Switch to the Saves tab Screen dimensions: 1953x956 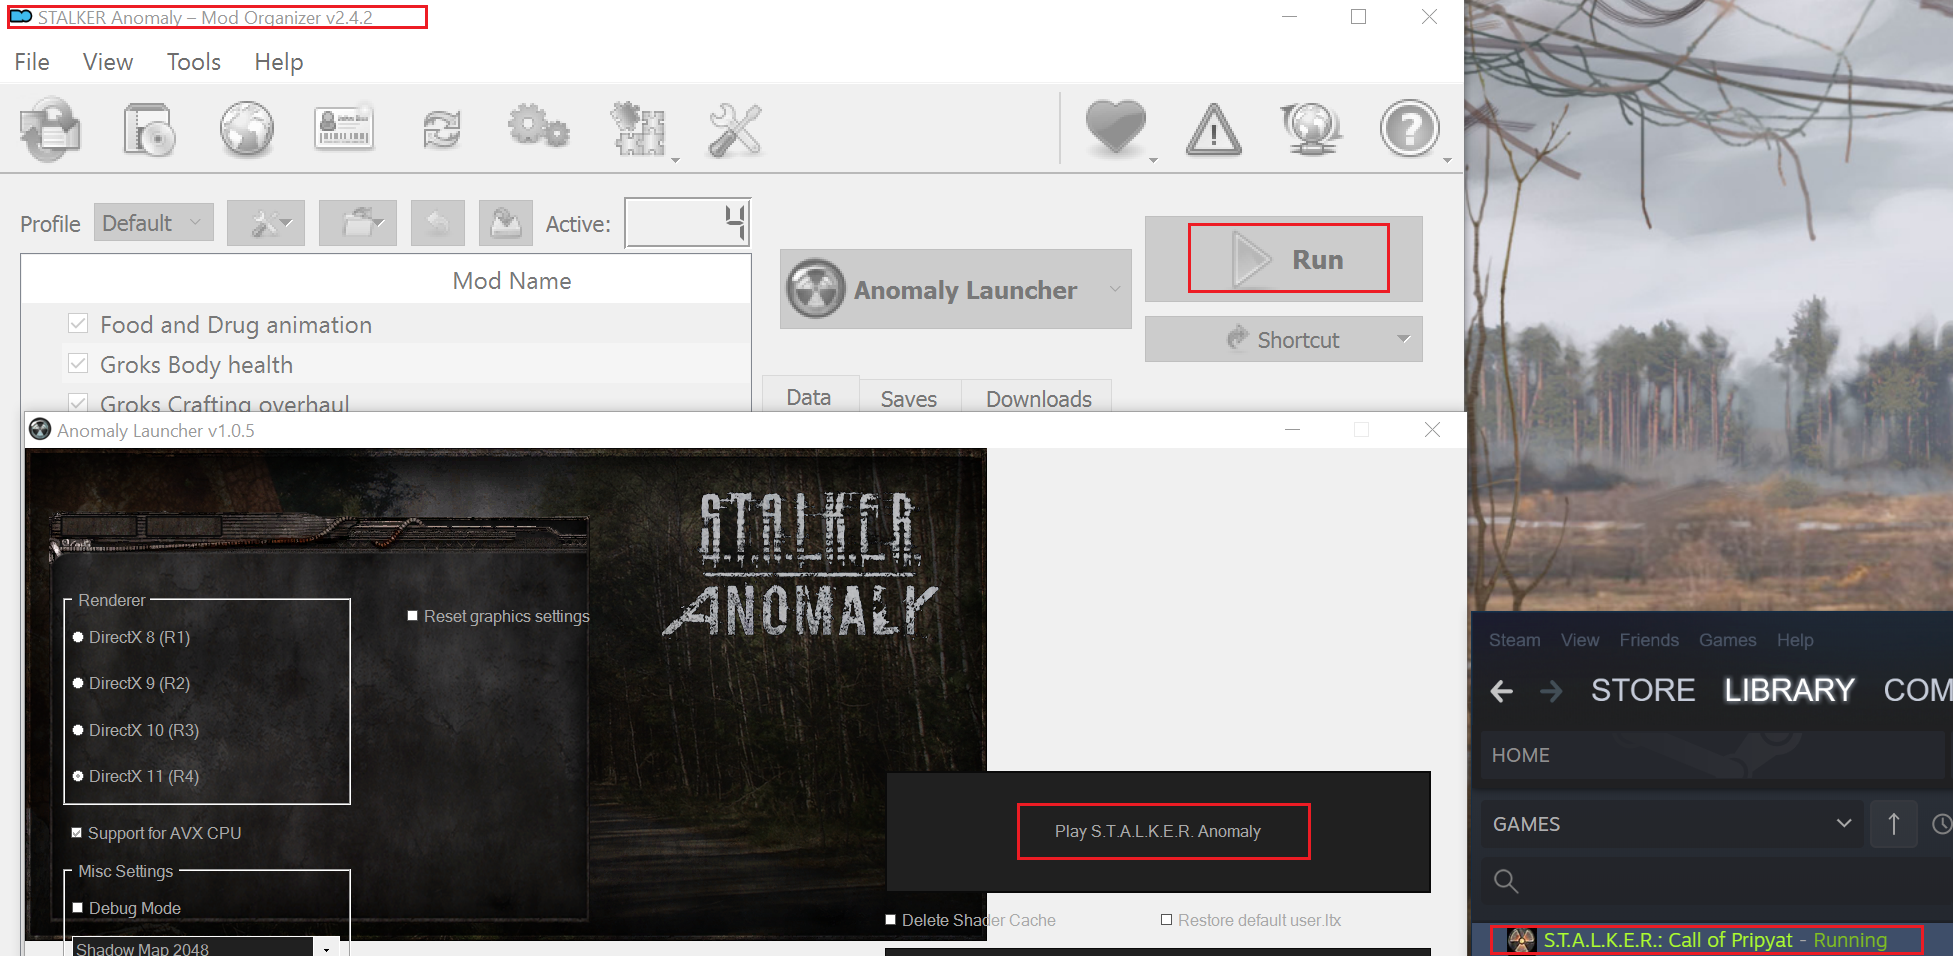(909, 398)
